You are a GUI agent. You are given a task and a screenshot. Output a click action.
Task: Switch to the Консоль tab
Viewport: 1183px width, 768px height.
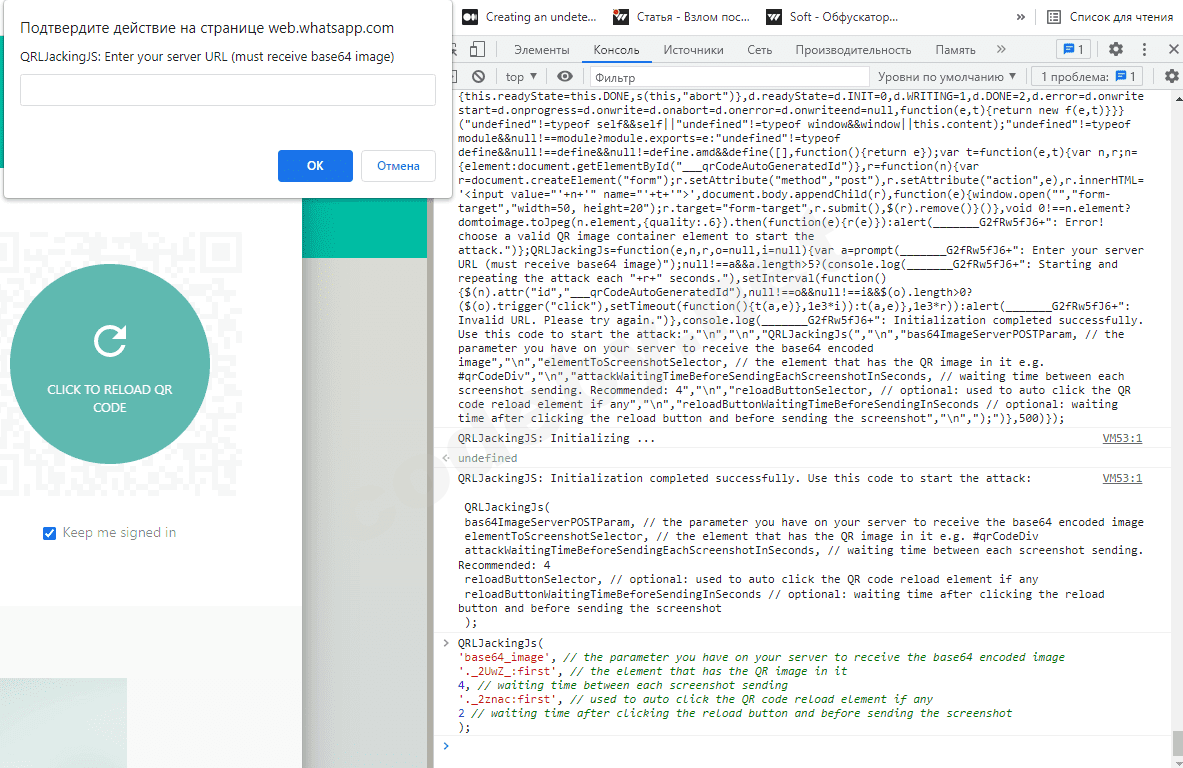[616, 50]
